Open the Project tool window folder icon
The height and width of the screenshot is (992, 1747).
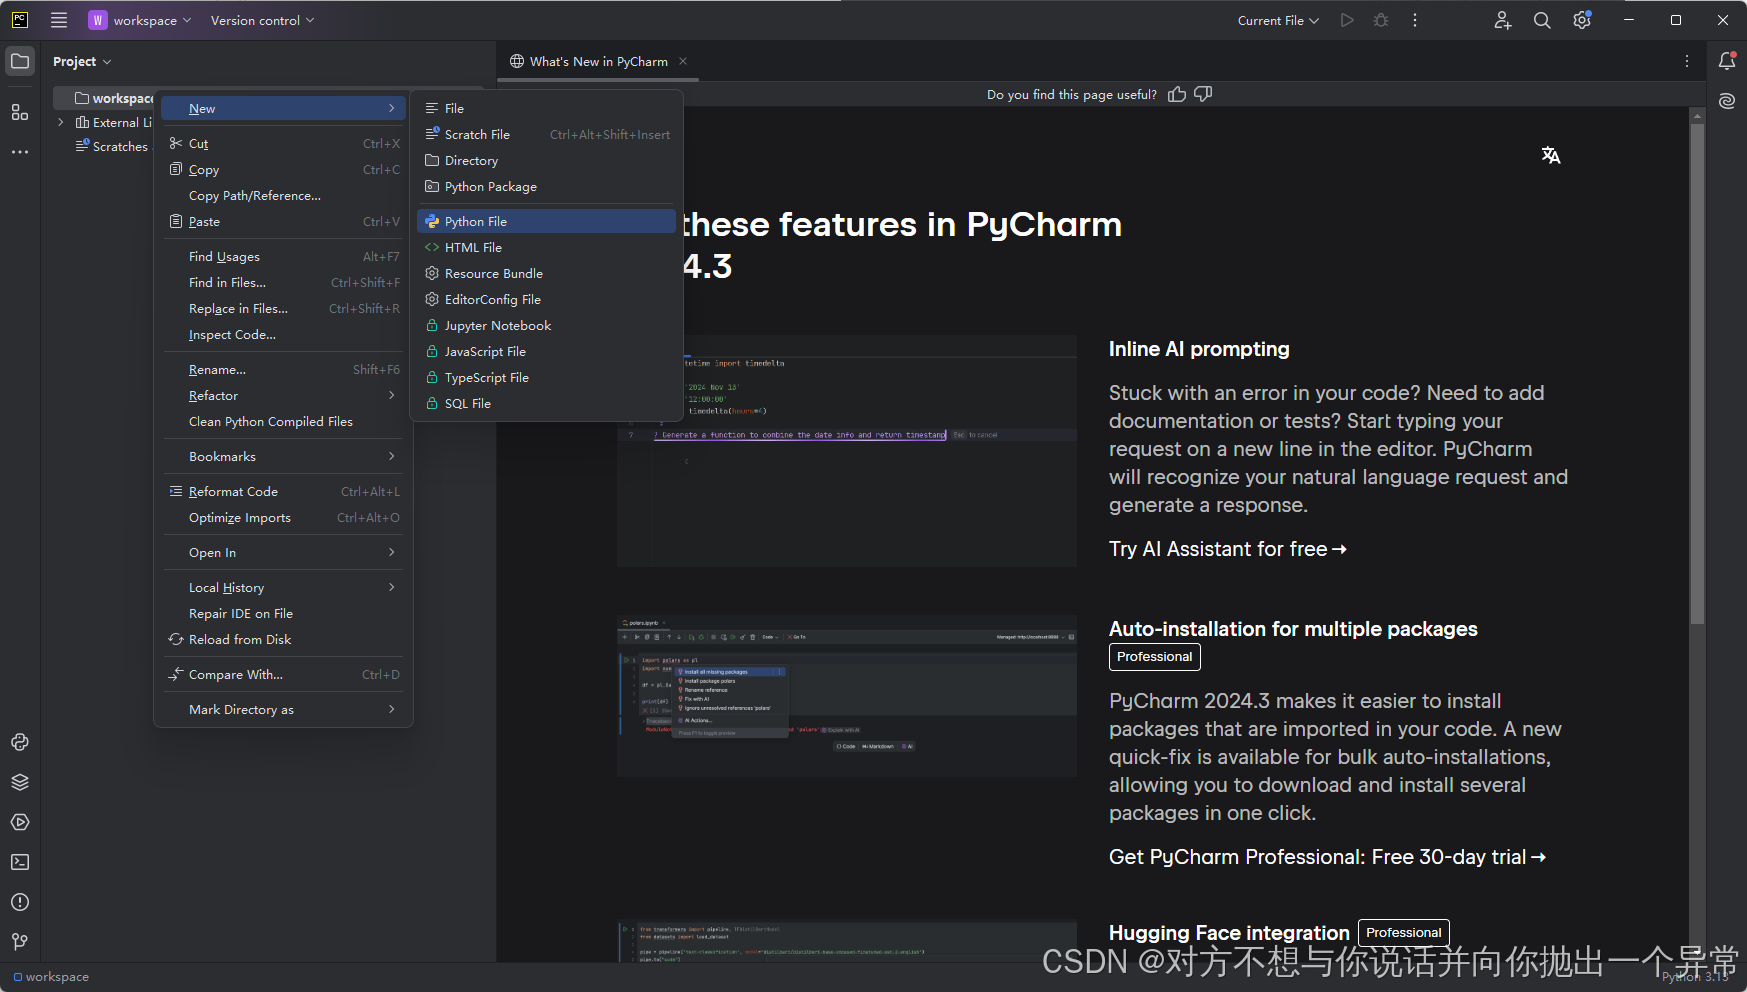pos(20,61)
